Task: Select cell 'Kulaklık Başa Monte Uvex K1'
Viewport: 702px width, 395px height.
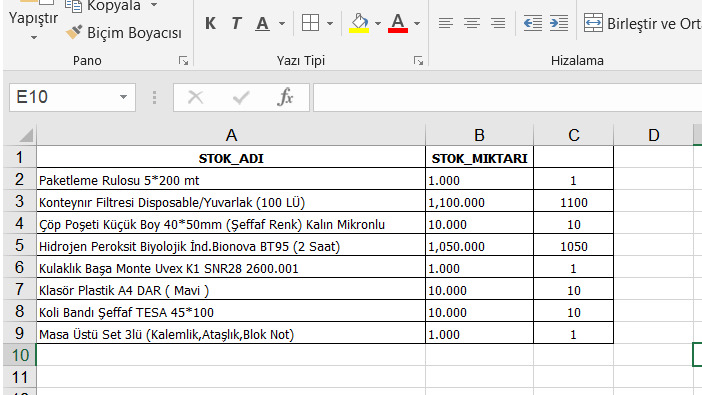Action: pos(231,267)
